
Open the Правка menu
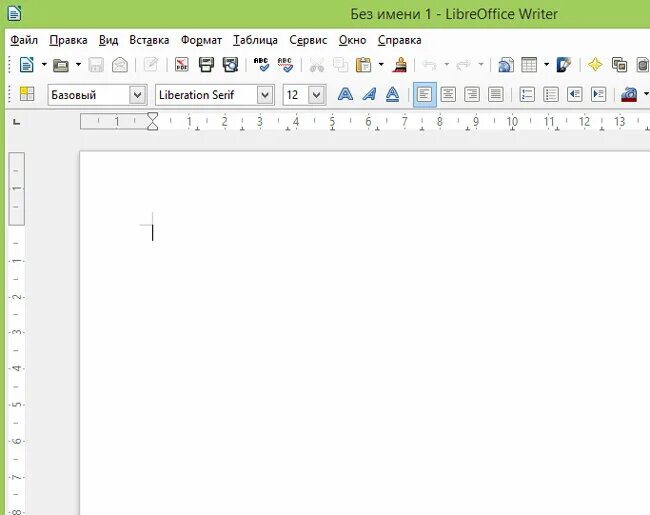(x=68, y=40)
